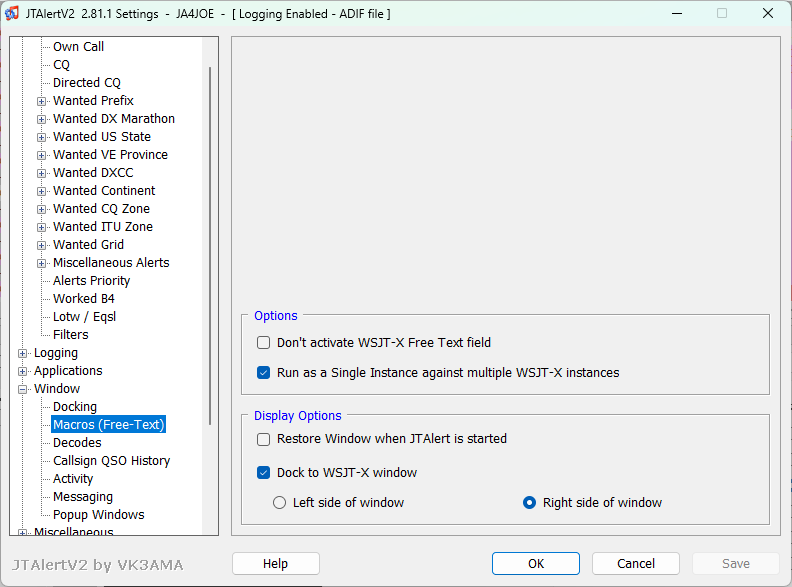
Task: Select Wanted VE Province tree label
Action: point(111,155)
